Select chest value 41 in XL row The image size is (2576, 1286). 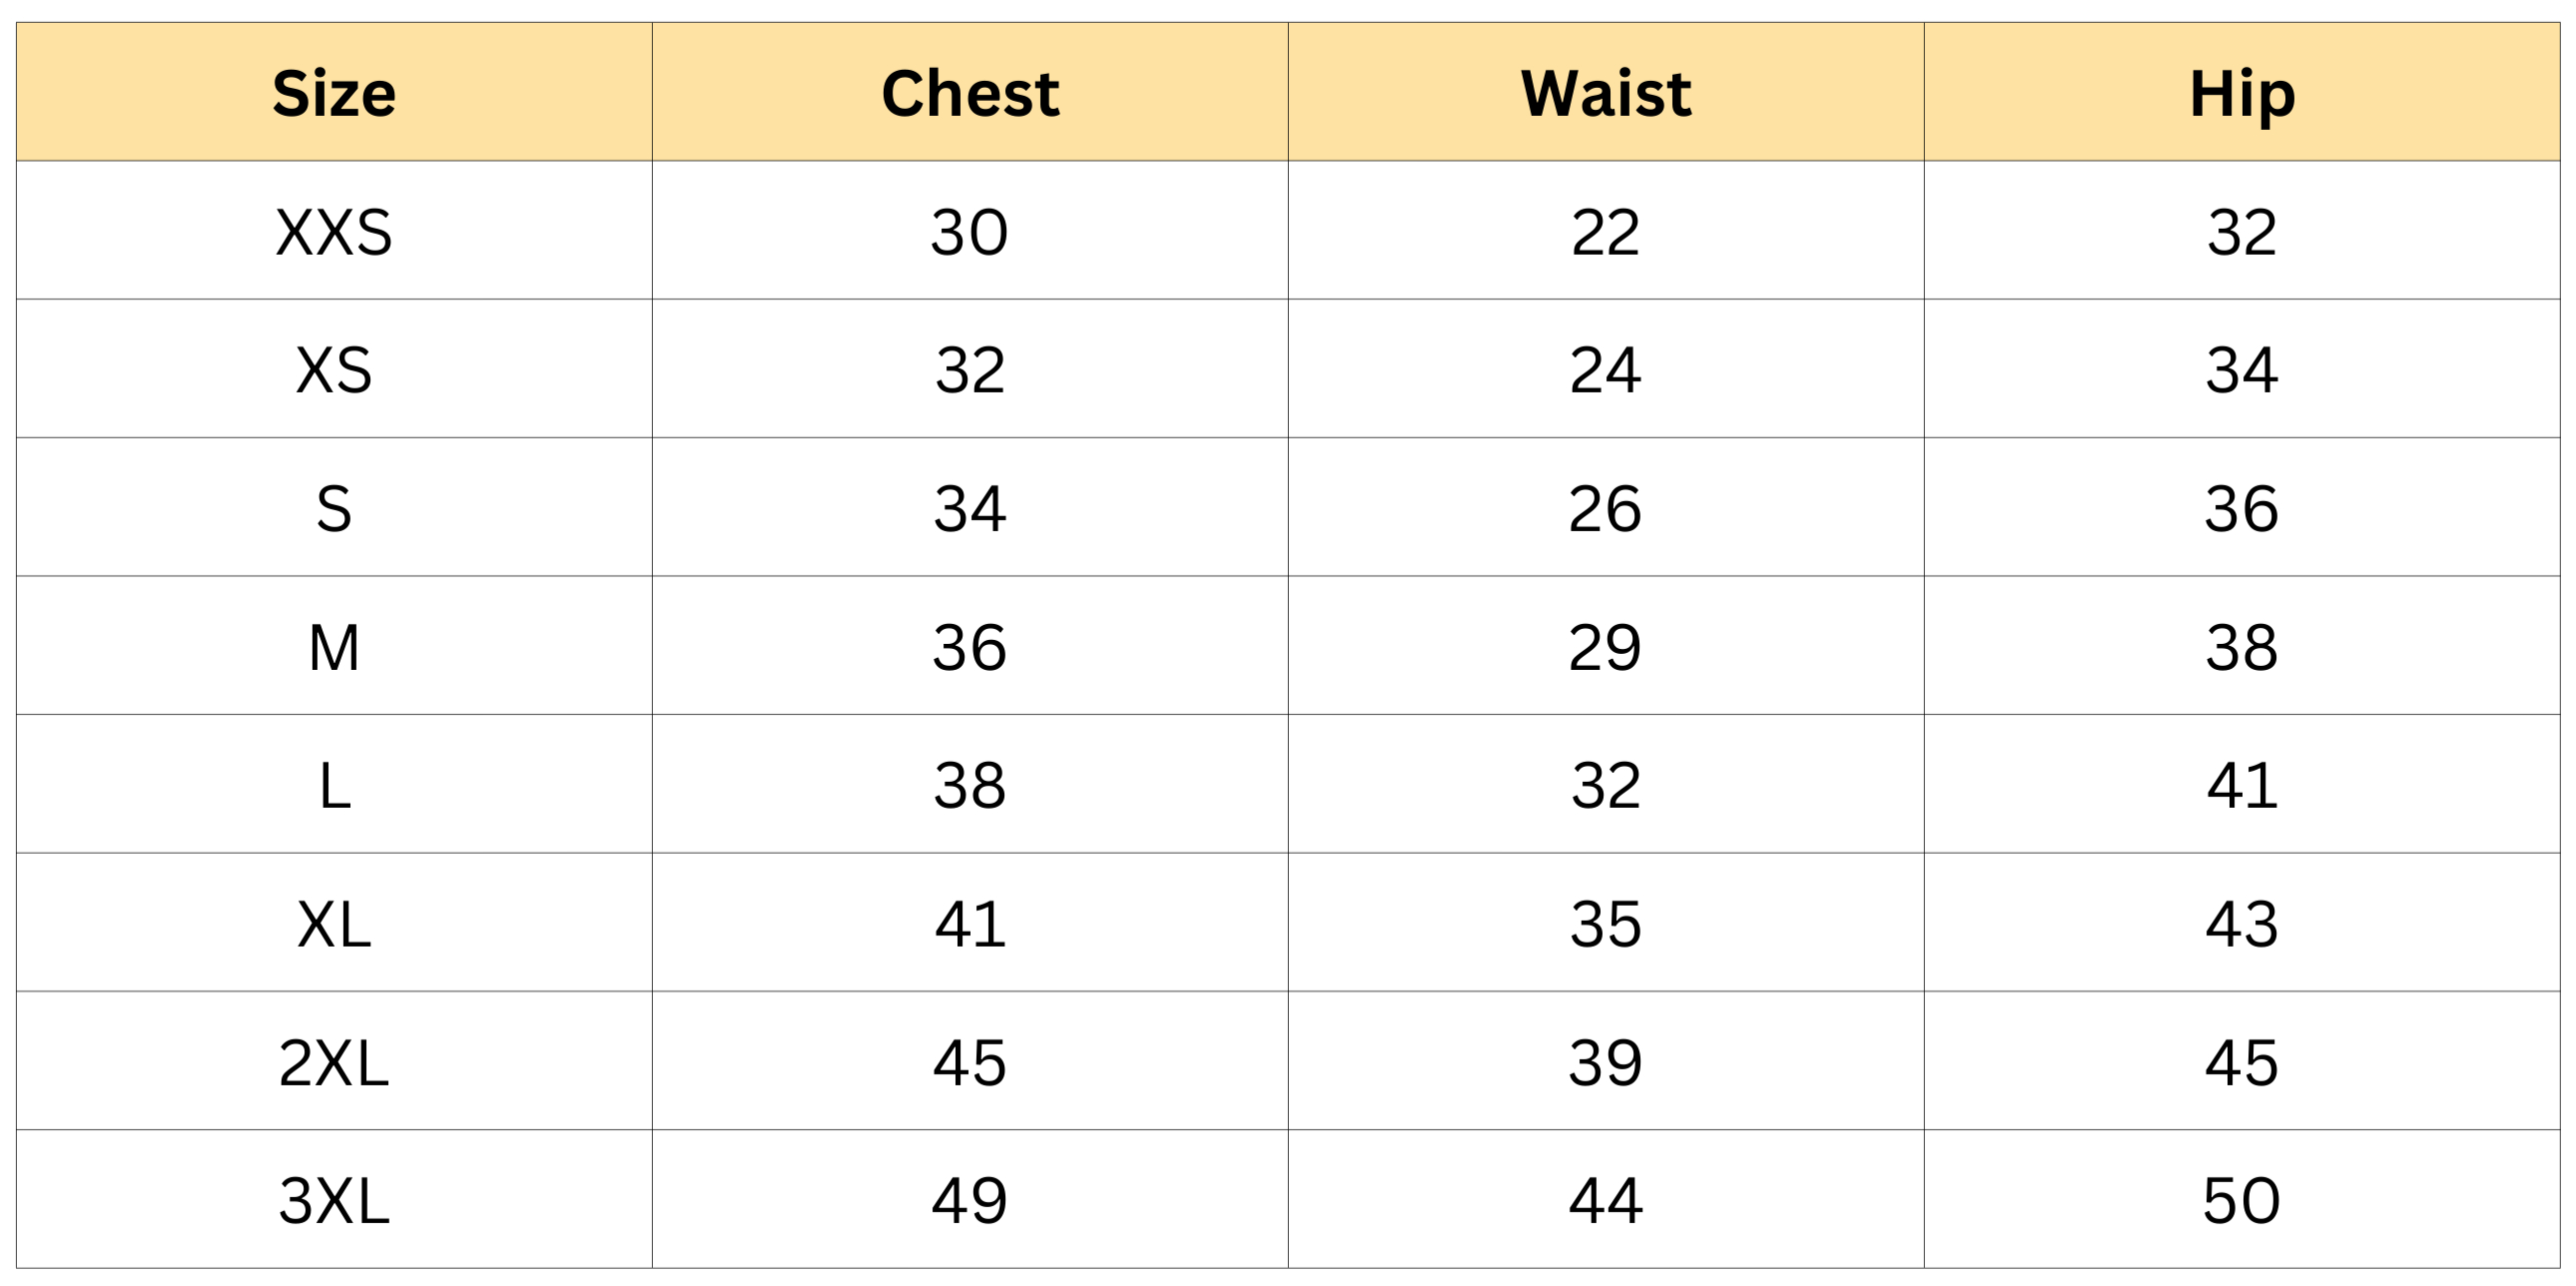pos(969,923)
